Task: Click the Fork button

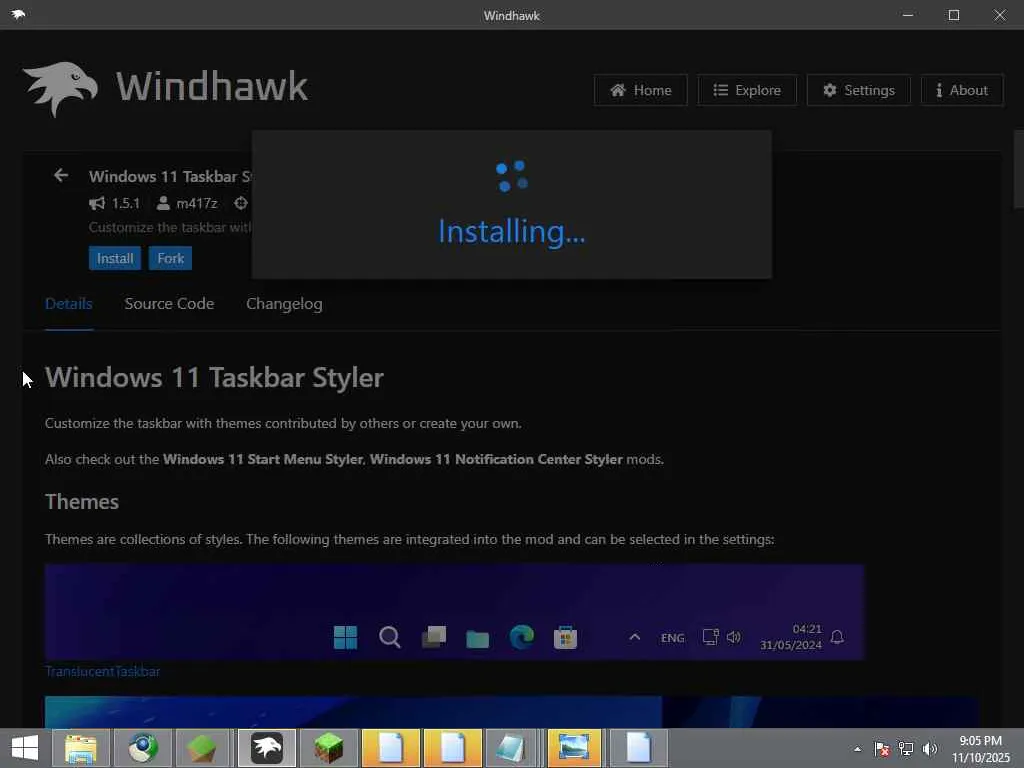Action: (x=170, y=258)
